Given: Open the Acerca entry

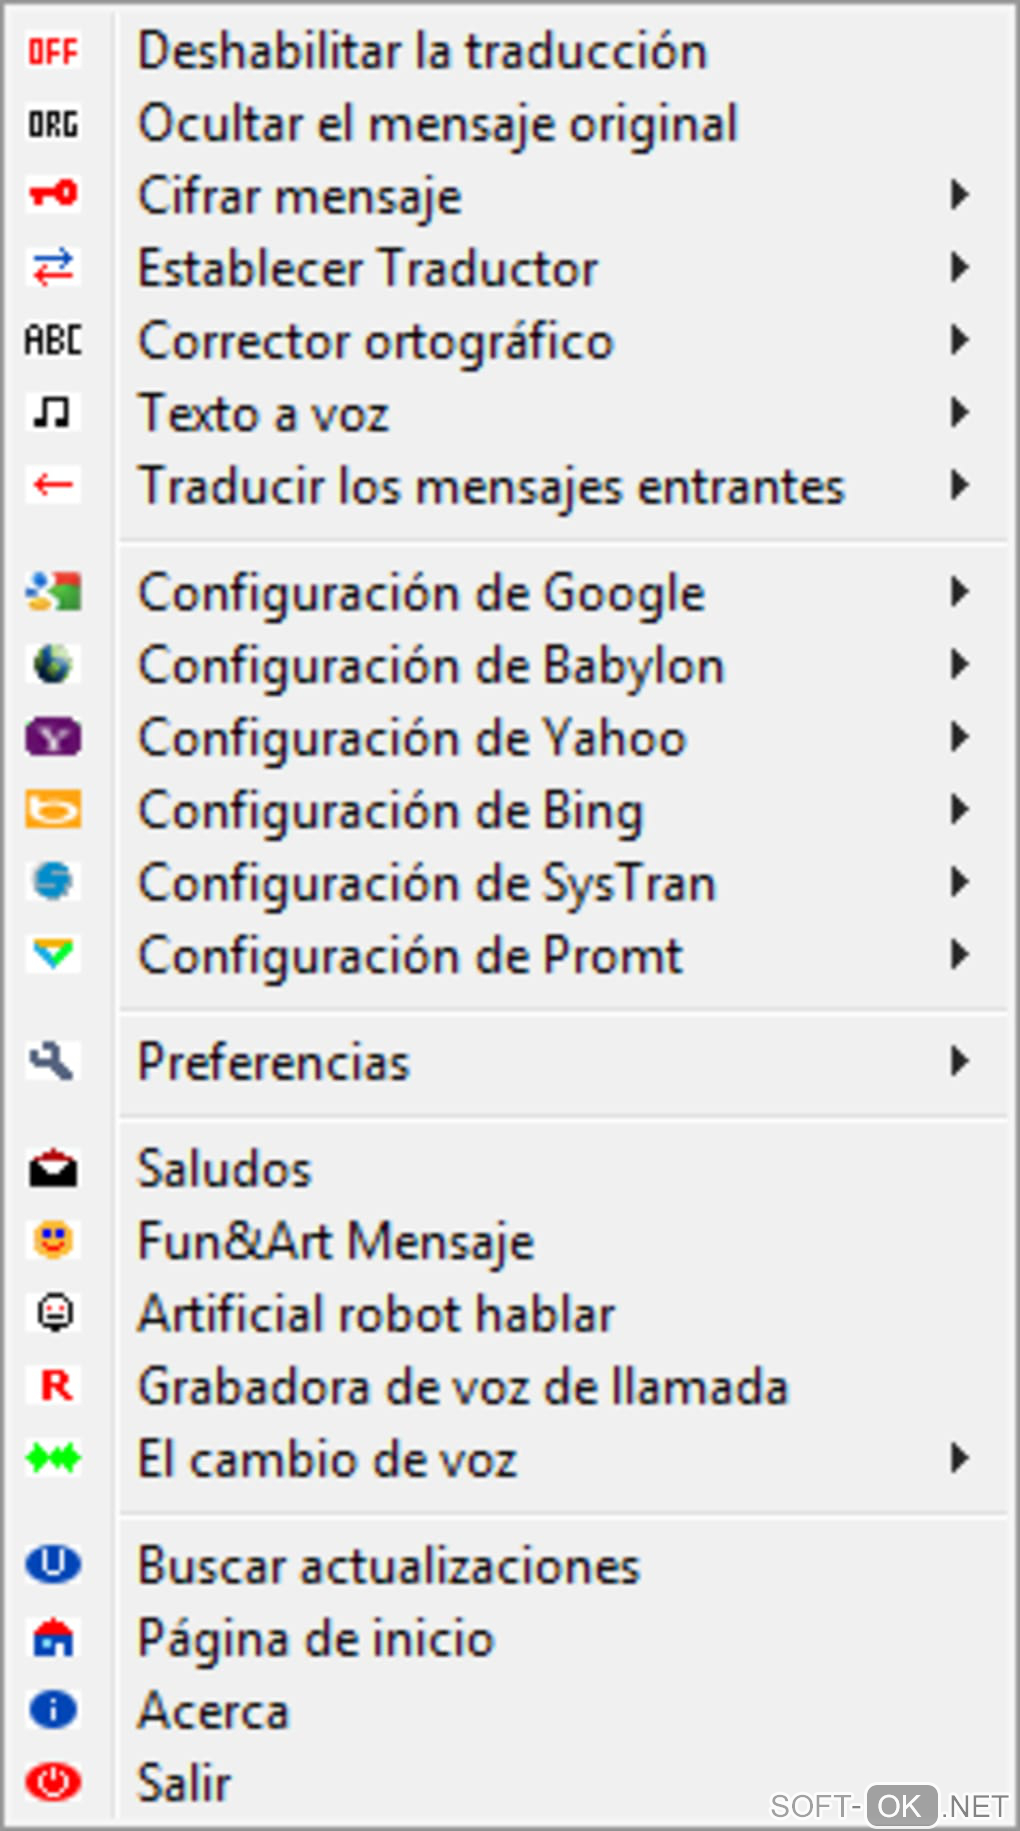Looking at the screenshot, I should pyautogui.click(x=213, y=1710).
